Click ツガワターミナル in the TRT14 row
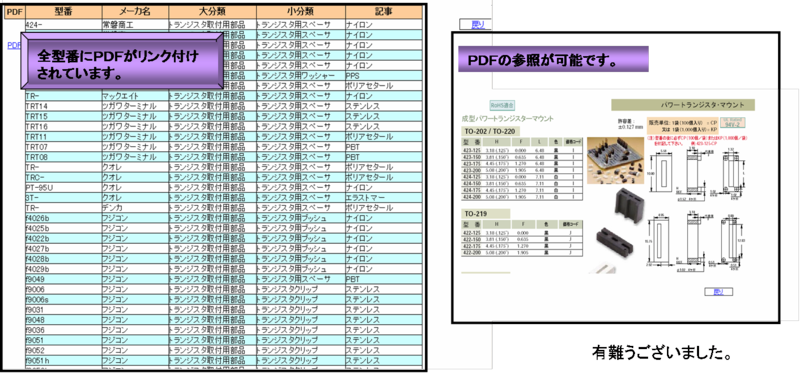The image size is (800, 373). click(x=135, y=106)
